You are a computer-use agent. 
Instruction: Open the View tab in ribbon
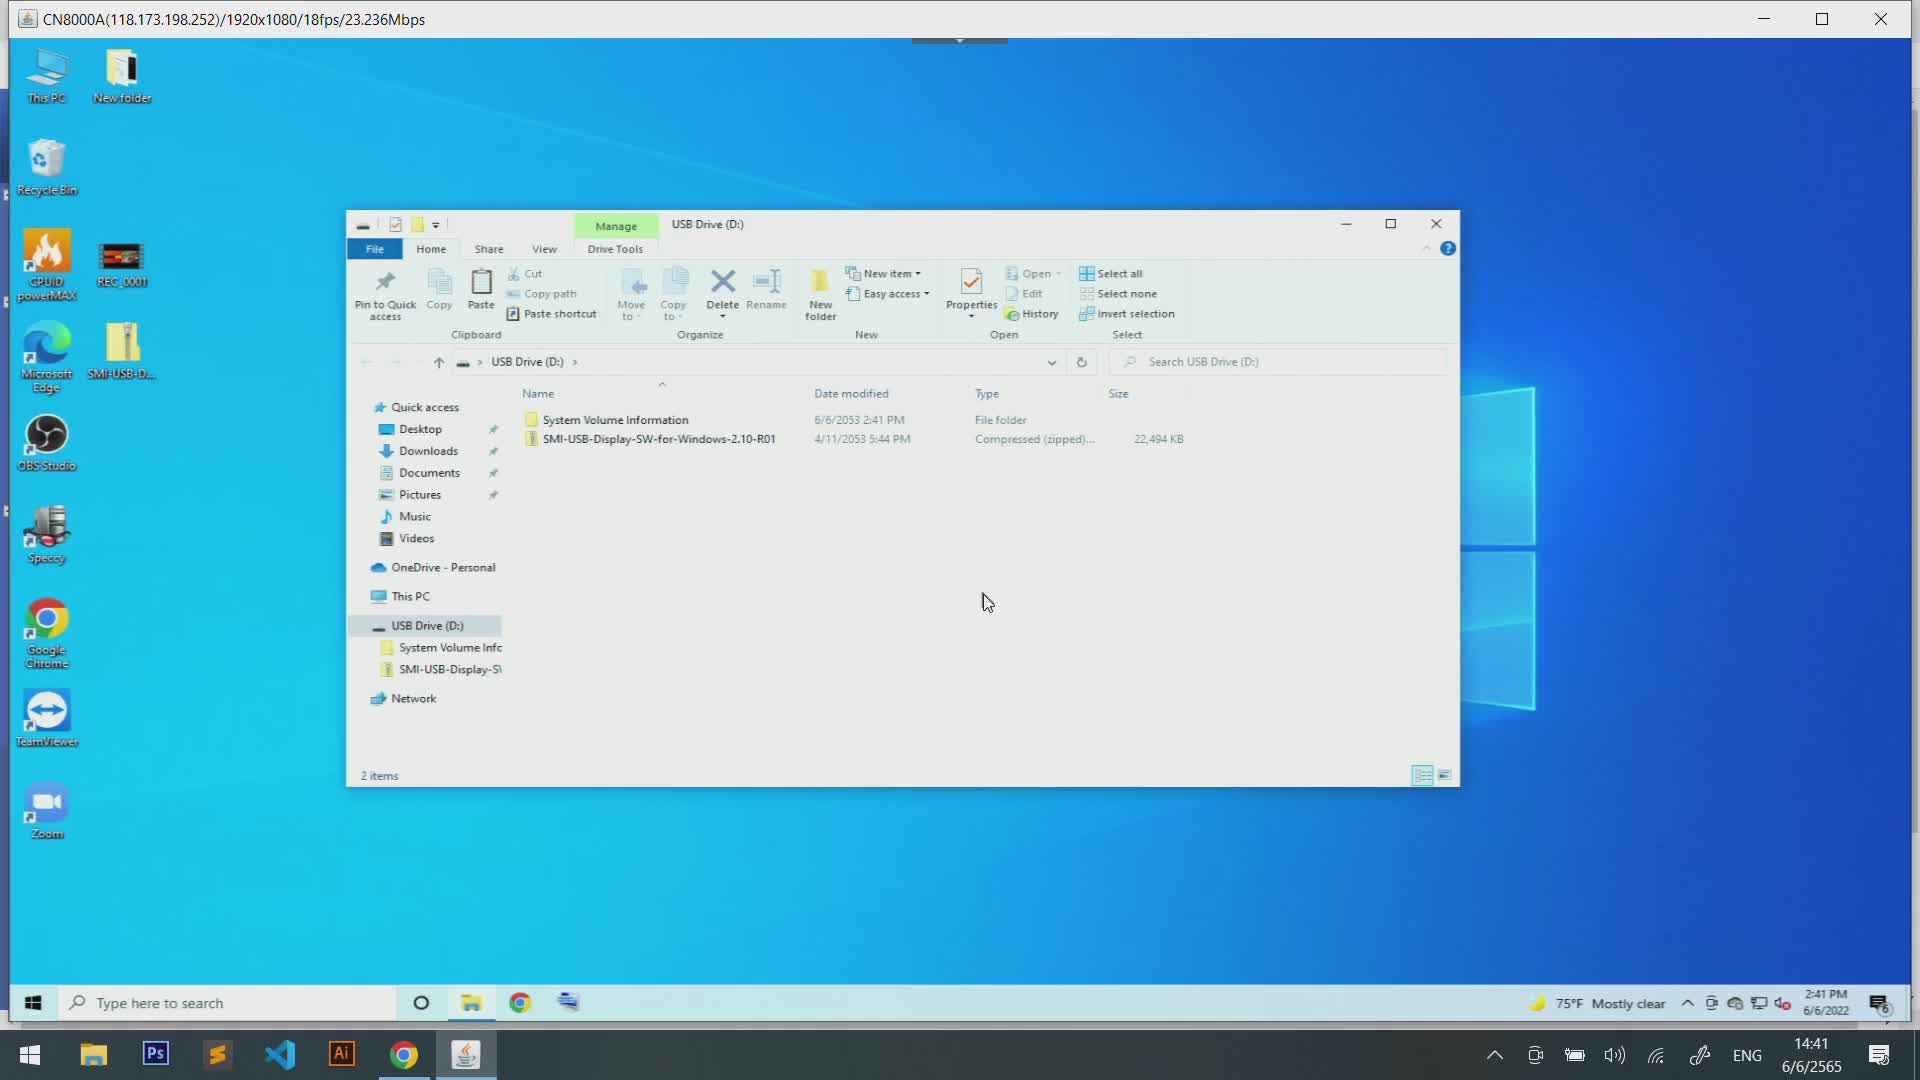tap(545, 248)
